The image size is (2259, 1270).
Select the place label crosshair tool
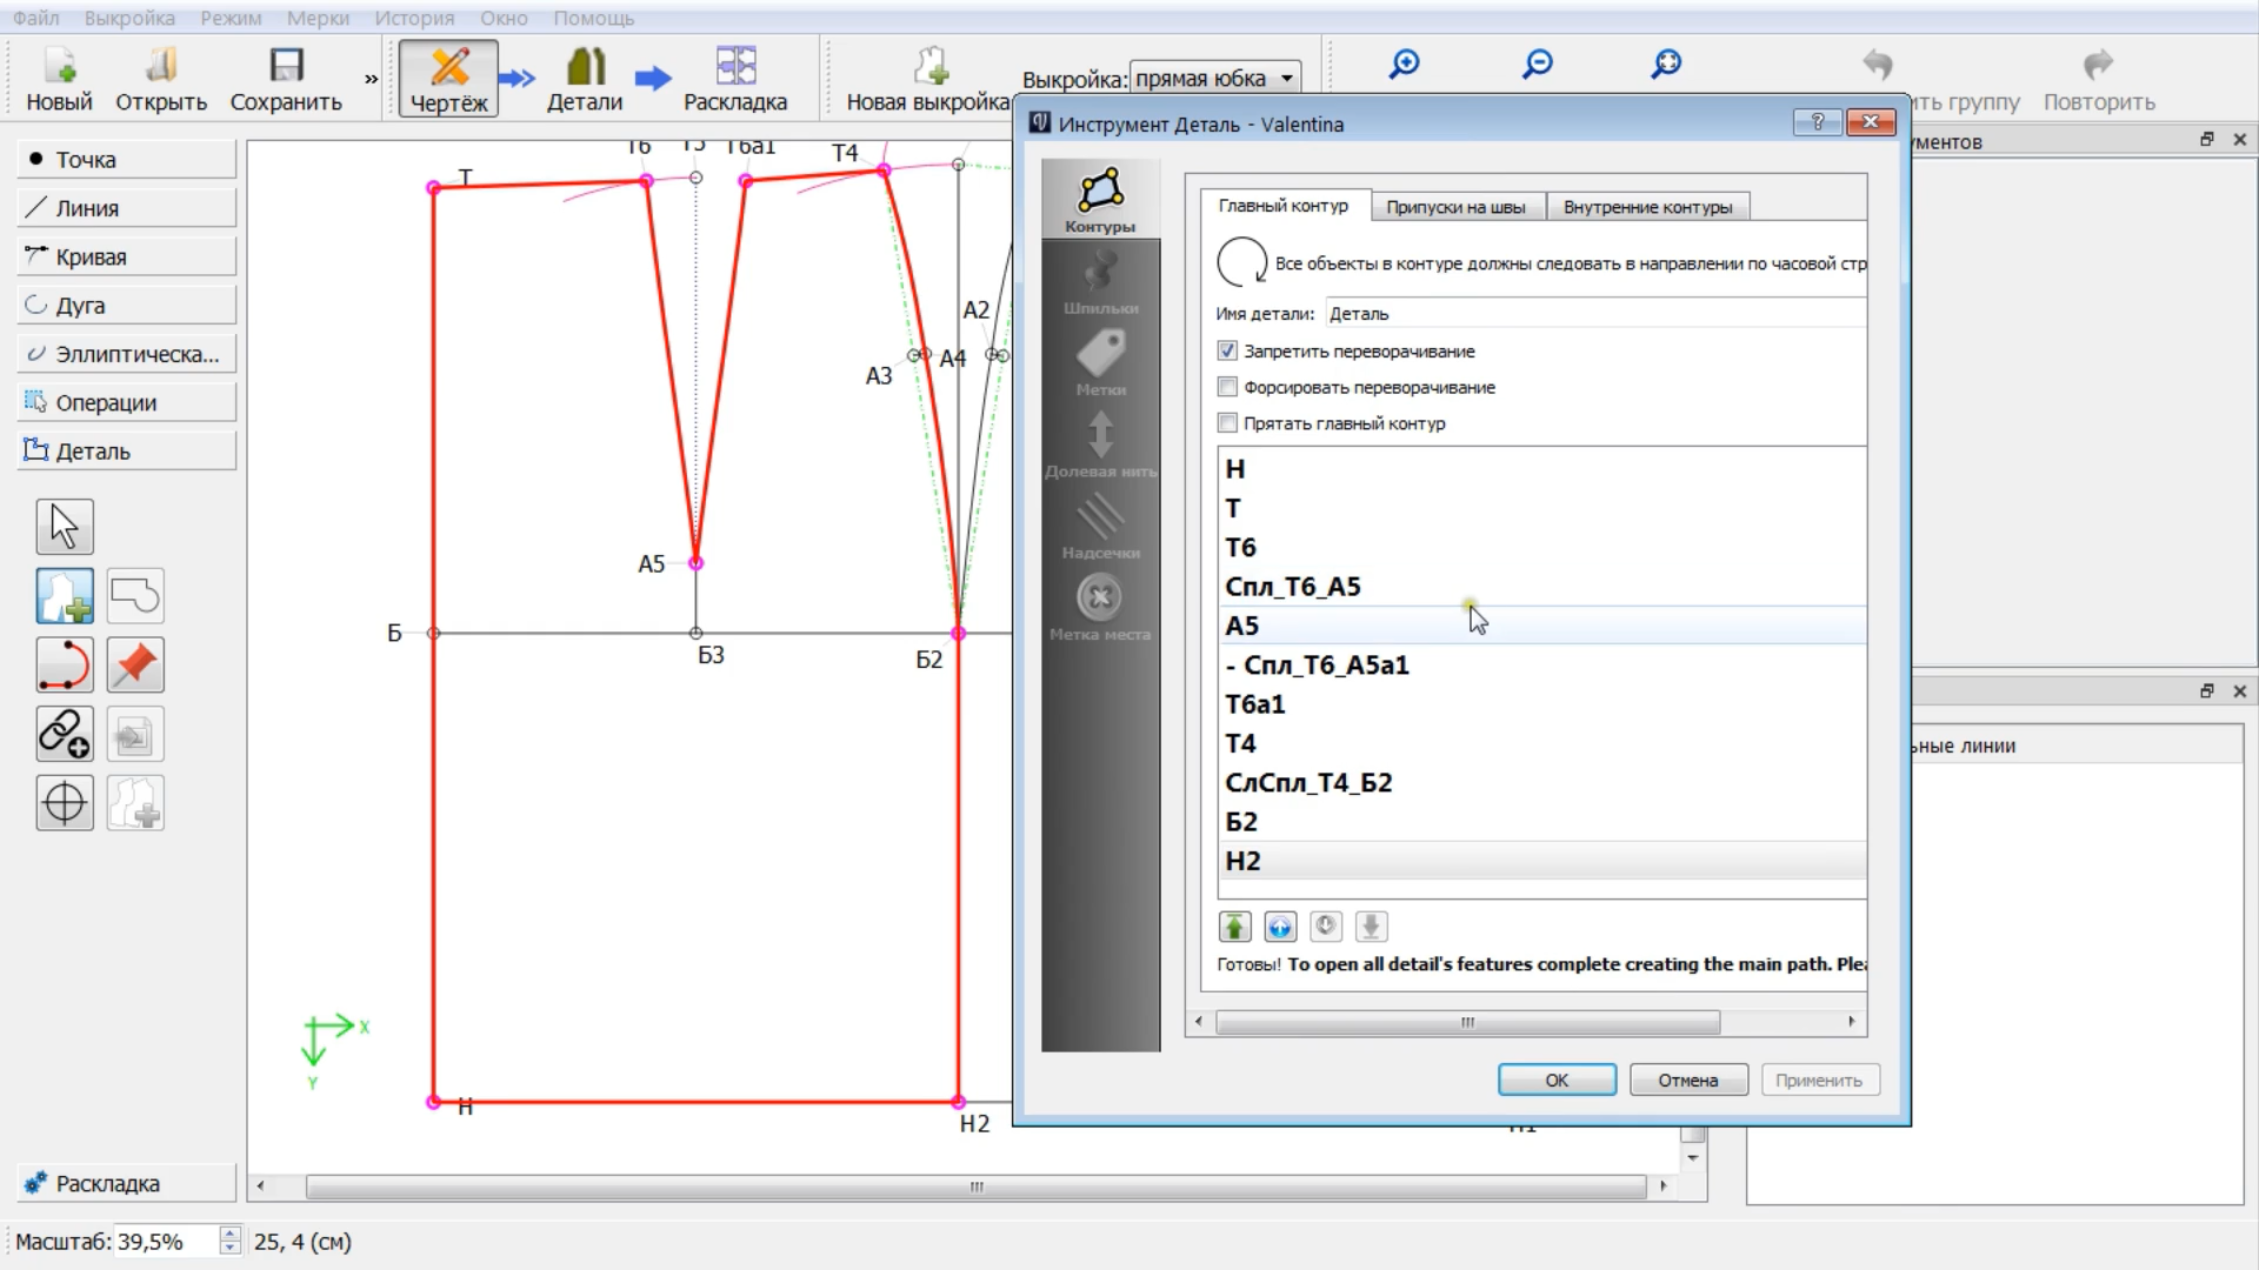pos(65,803)
